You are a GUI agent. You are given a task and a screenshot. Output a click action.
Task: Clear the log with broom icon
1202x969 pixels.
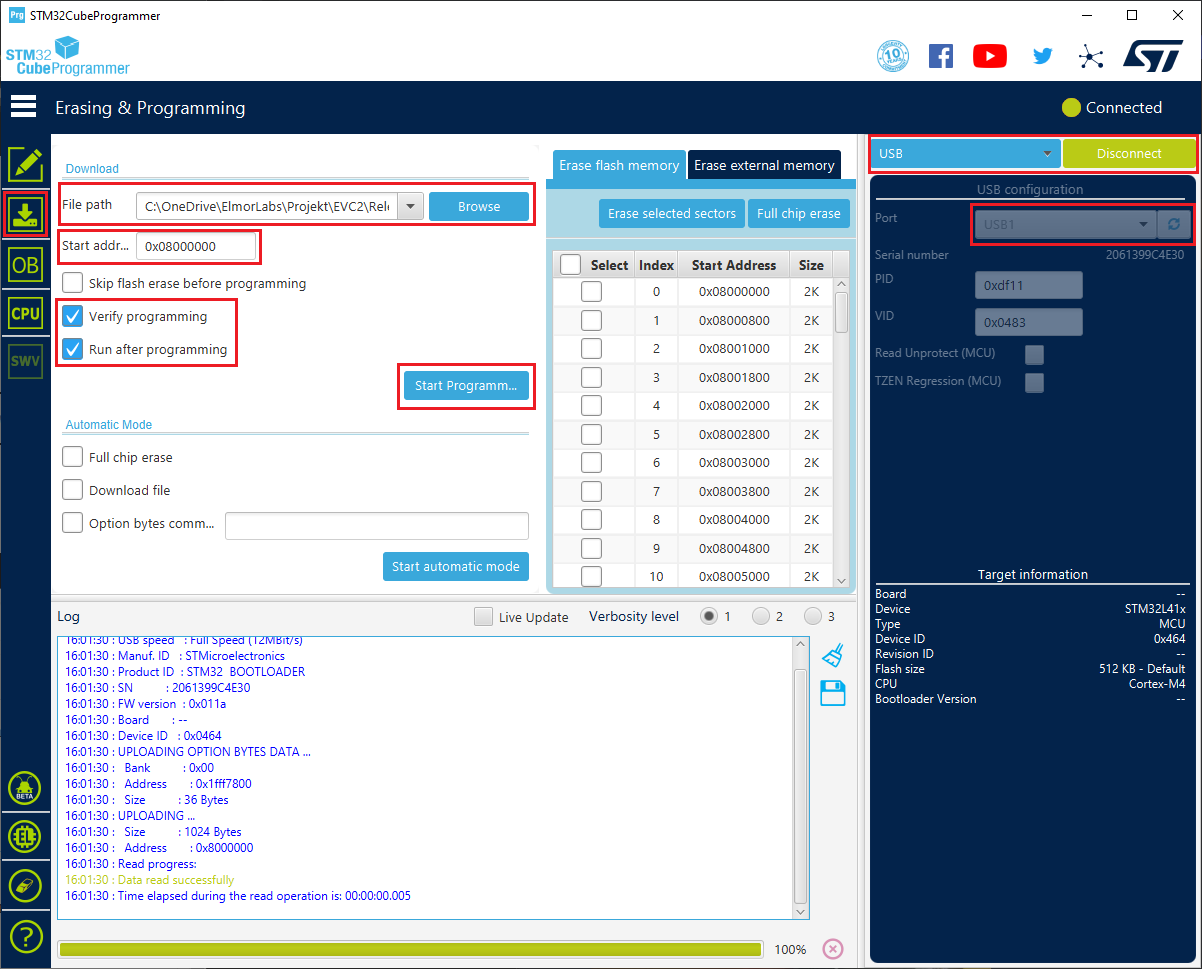(x=832, y=655)
